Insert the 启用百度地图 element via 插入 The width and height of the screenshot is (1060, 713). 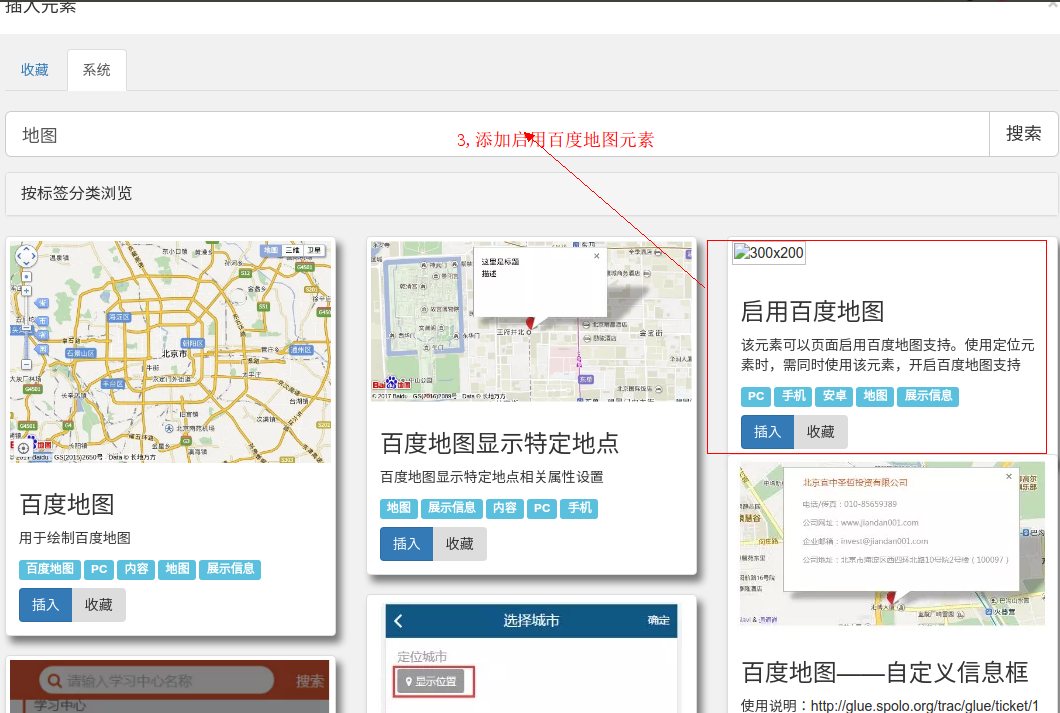tap(767, 432)
